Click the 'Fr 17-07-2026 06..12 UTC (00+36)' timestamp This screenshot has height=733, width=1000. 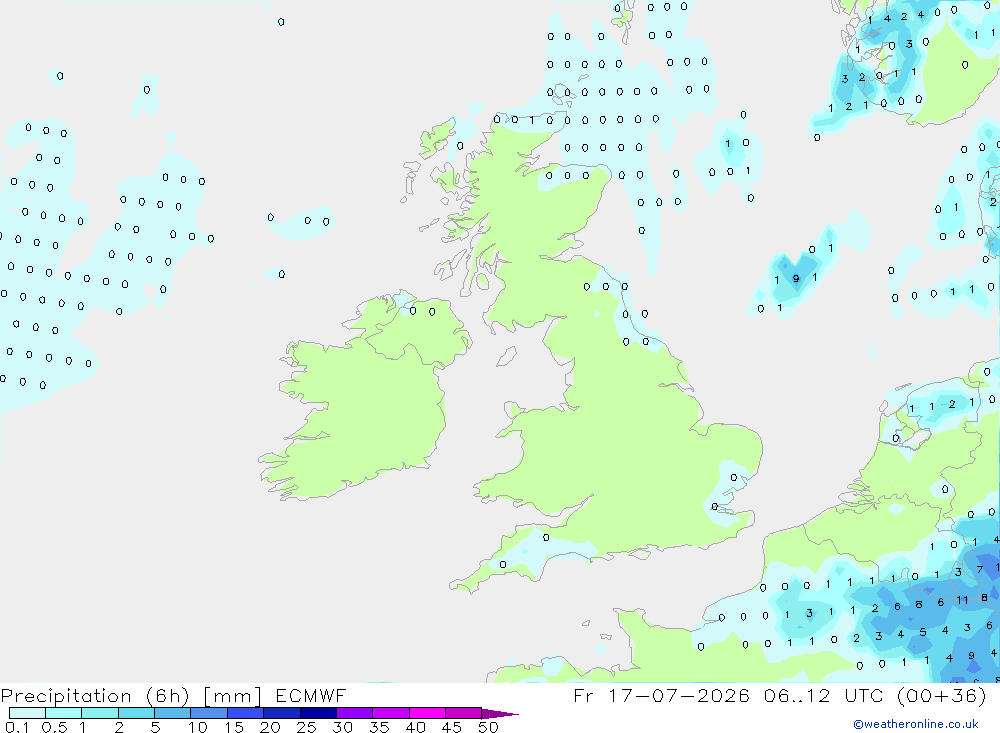coord(780,695)
